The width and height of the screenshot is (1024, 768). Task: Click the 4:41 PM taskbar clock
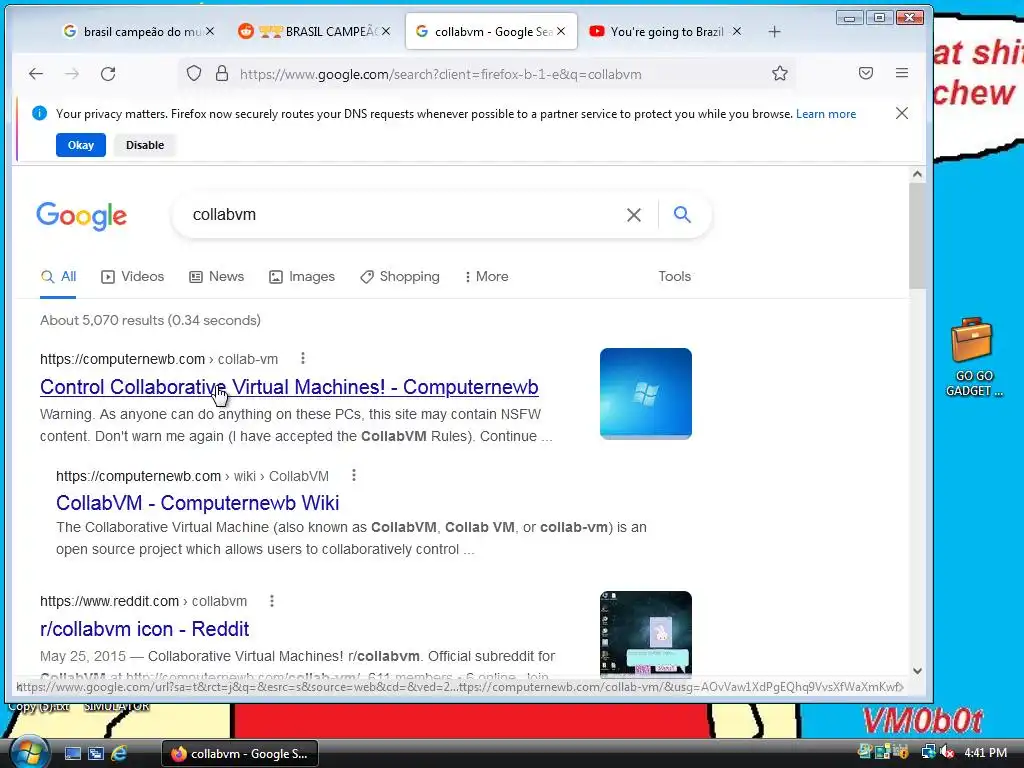coord(985,753)
